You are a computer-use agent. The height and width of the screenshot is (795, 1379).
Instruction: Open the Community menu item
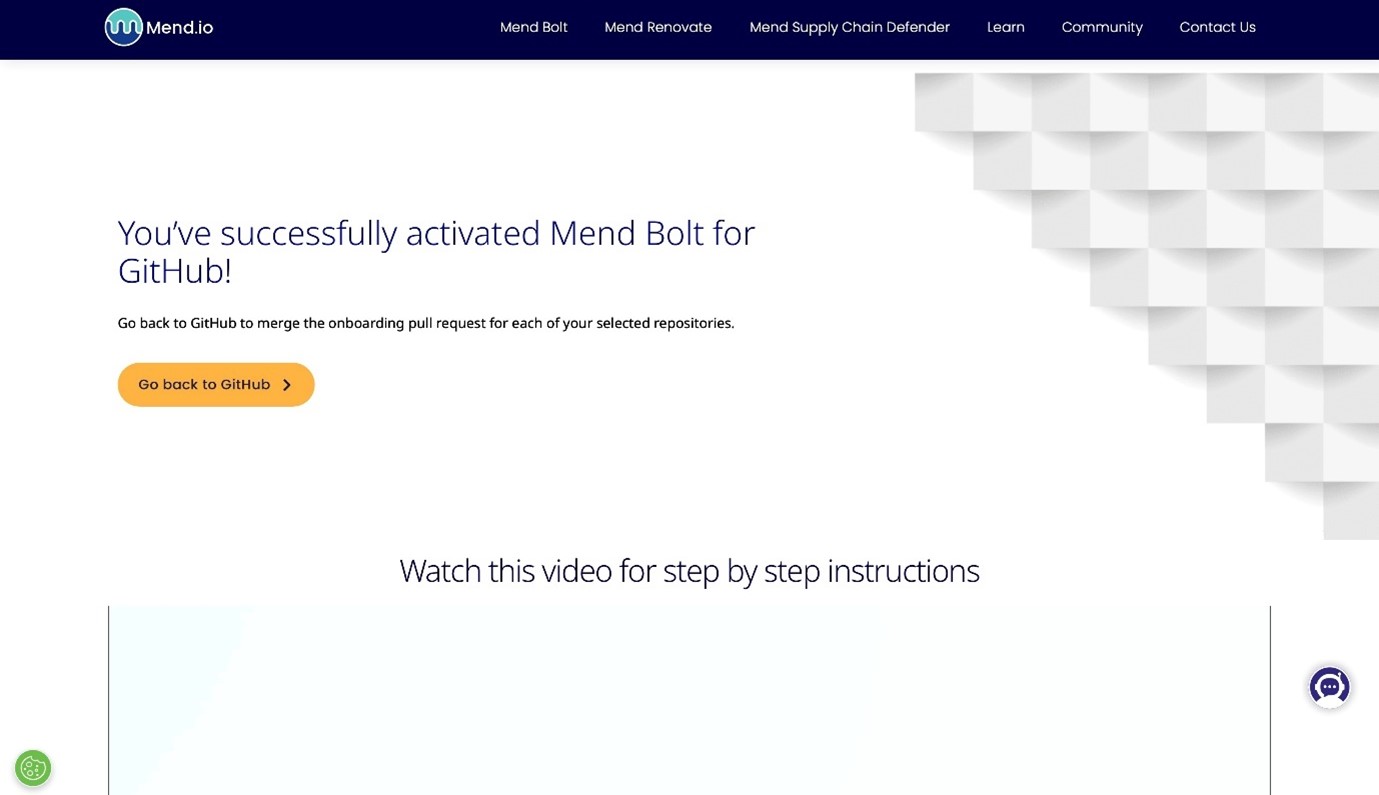point(1102,27)
